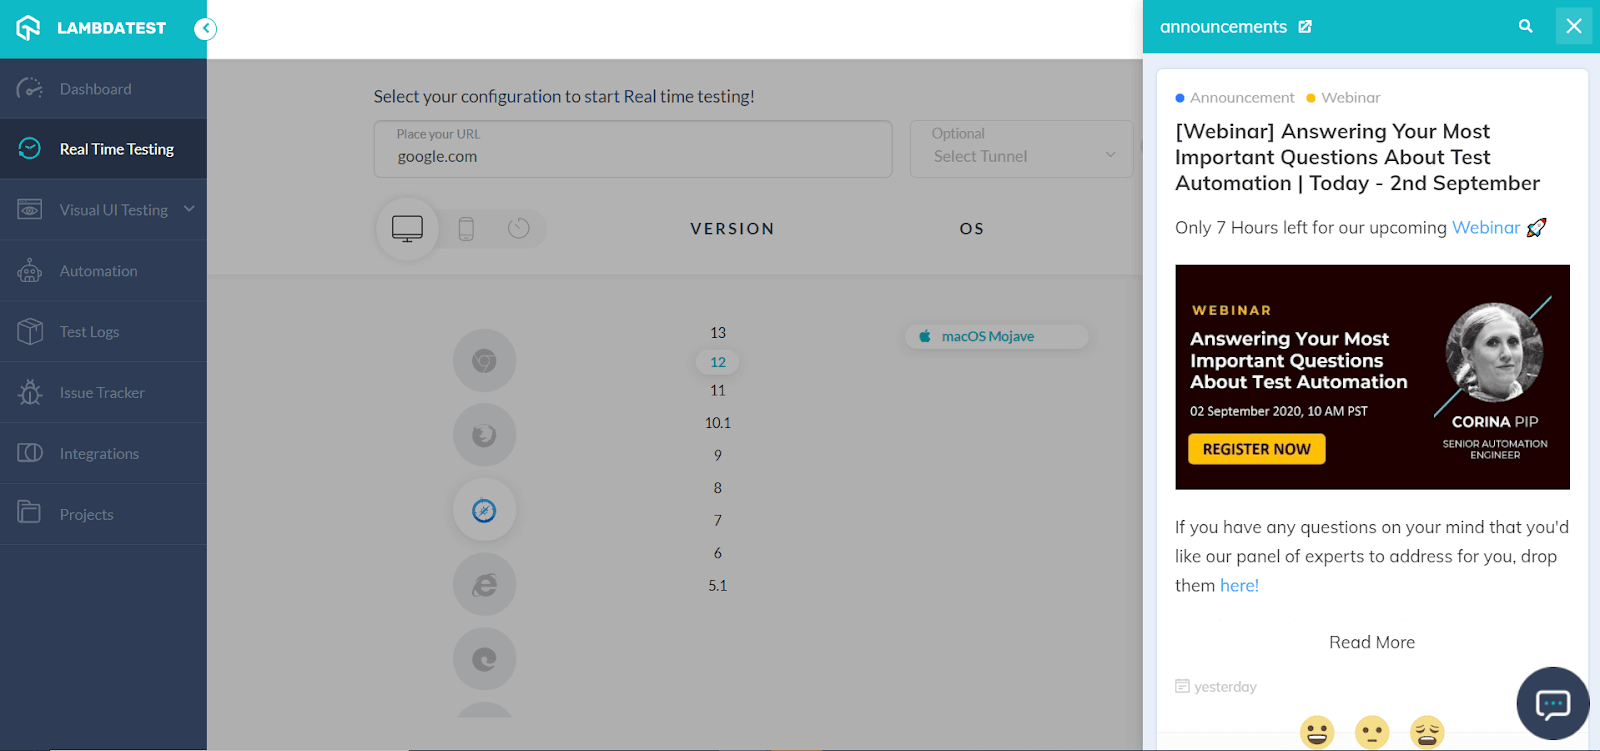Image resolution: width=1600 pixels, height=751 pixels.
Task: Open announcements in new window icon
Action: 1305,27
